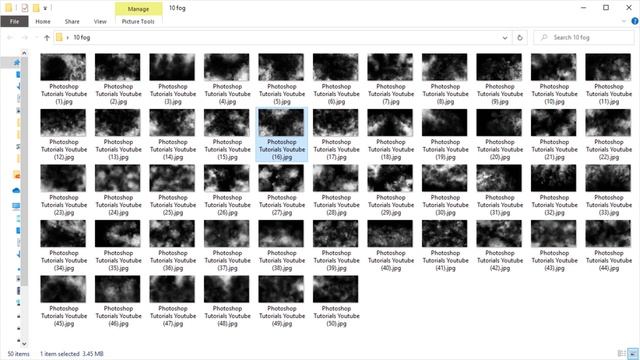This screenshot has height=360, width=640.
Task: Click file name text ending (40).jpg
Action: (391, 260)
